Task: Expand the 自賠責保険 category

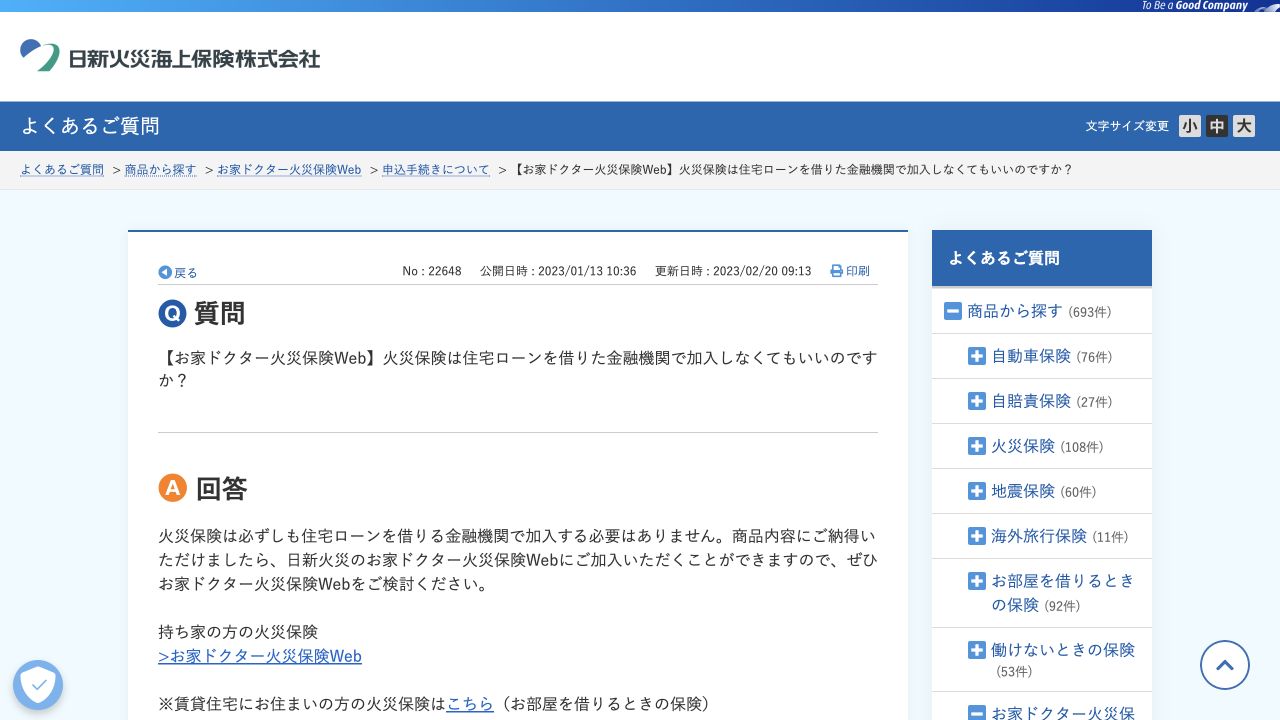Action: click(977, 401)
